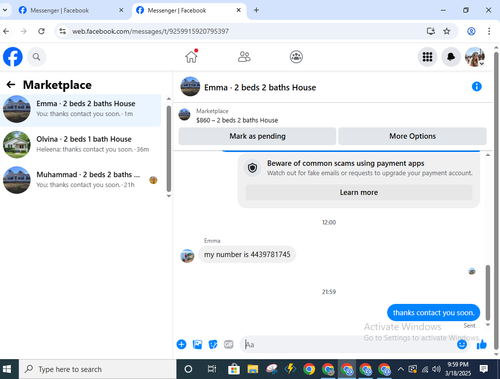Bookmark this page with the star
500x379 pixels.
pyautogui.click(x=447, y=31)
